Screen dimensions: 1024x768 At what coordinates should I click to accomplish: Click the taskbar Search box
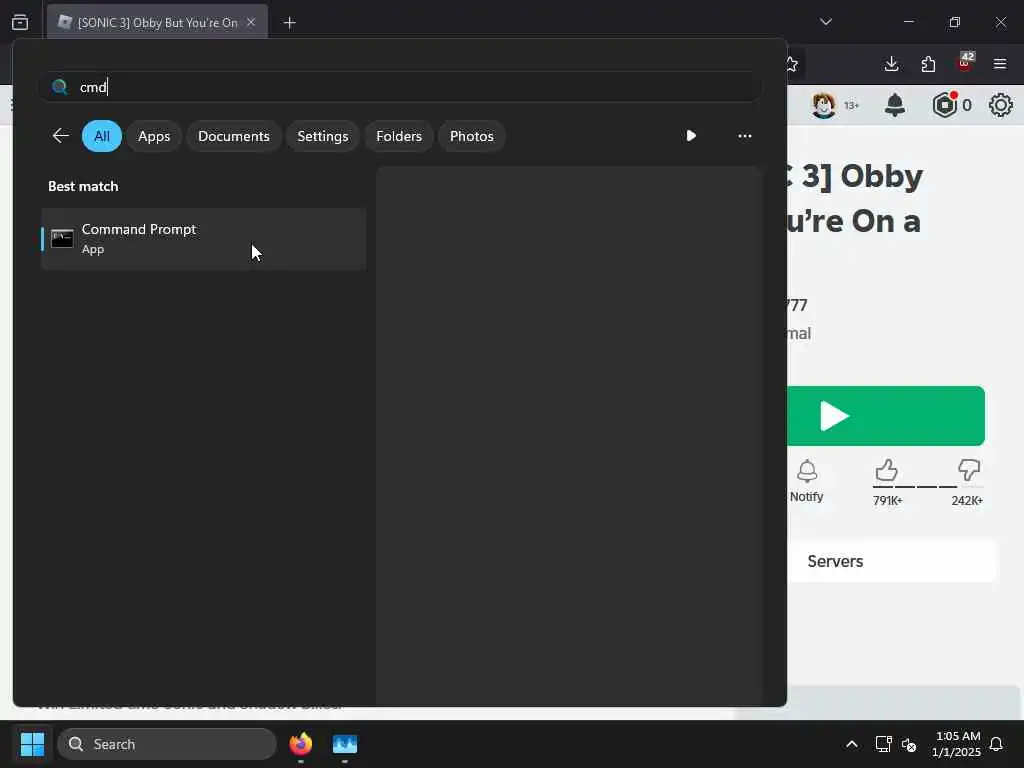tap(167, 744)
